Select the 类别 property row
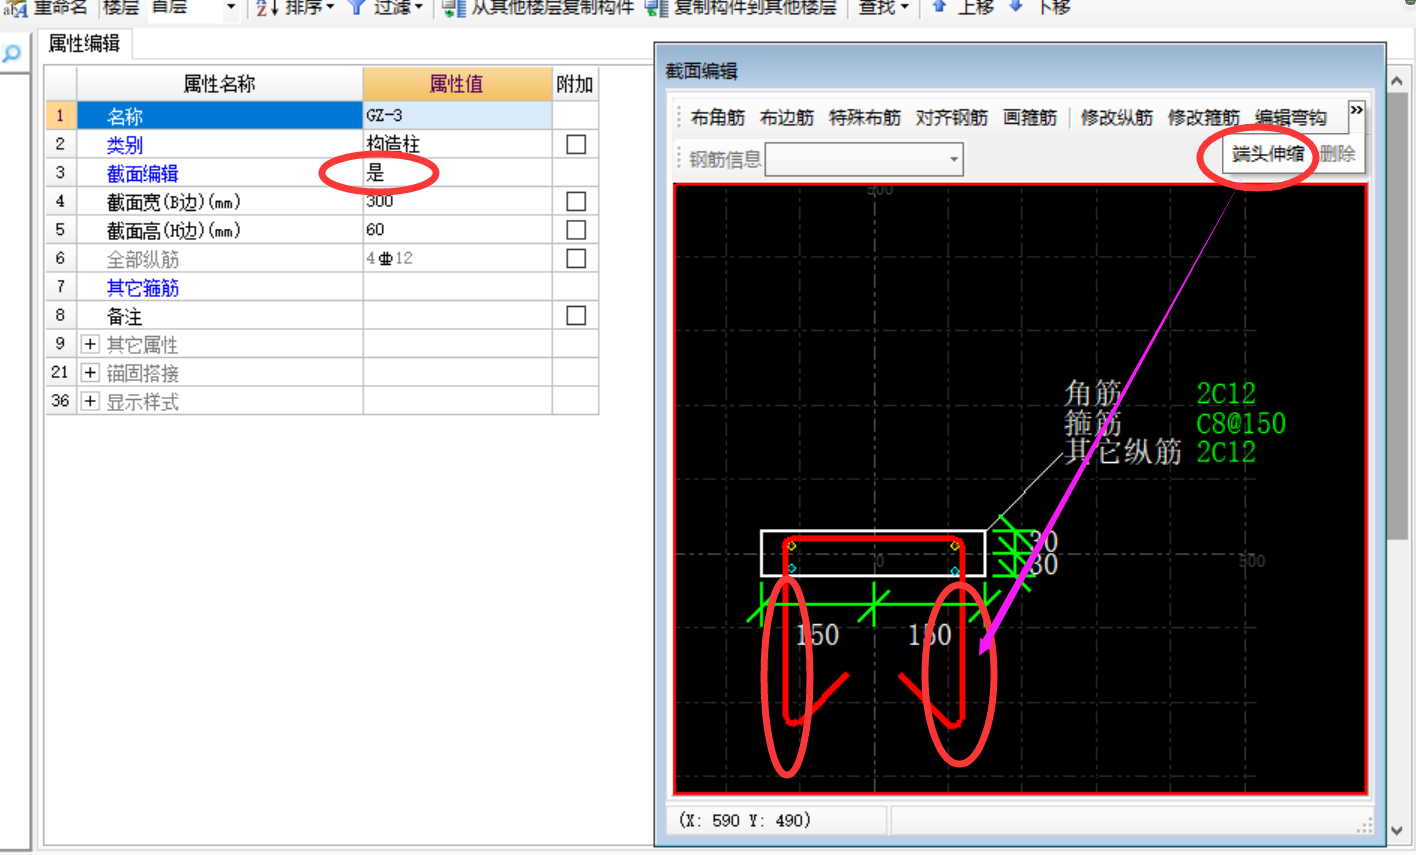1416x855 pixels. click(220, 145)
